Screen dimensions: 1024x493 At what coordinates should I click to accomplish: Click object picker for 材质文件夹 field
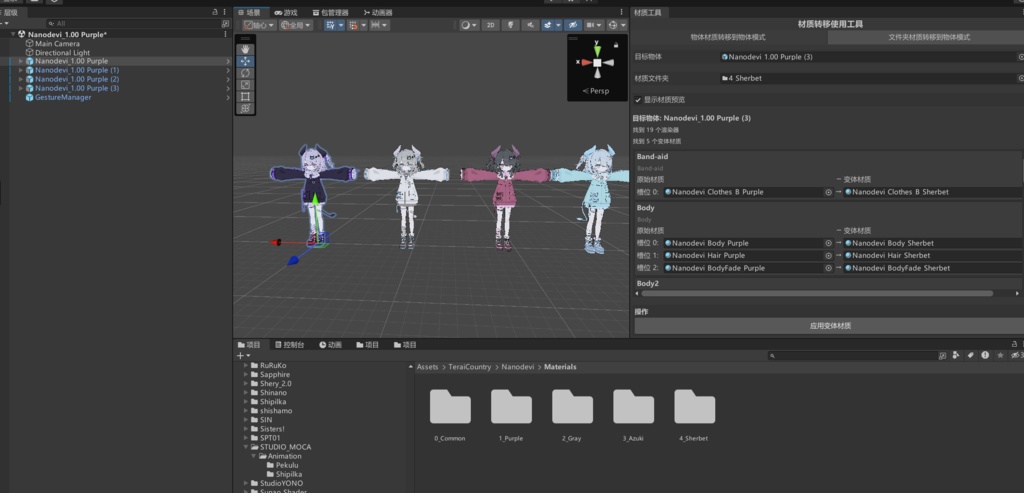click(1021, 78)
